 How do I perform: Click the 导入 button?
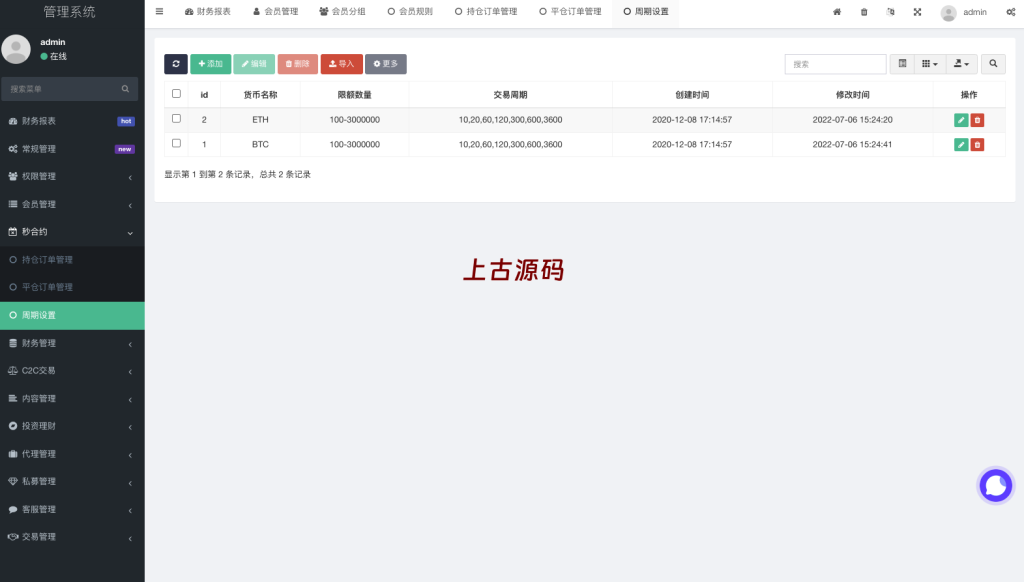(x=342, y=64)
